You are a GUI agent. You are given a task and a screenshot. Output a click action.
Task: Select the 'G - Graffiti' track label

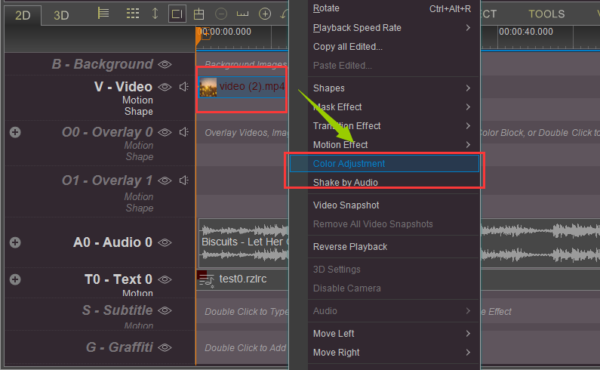119,347
